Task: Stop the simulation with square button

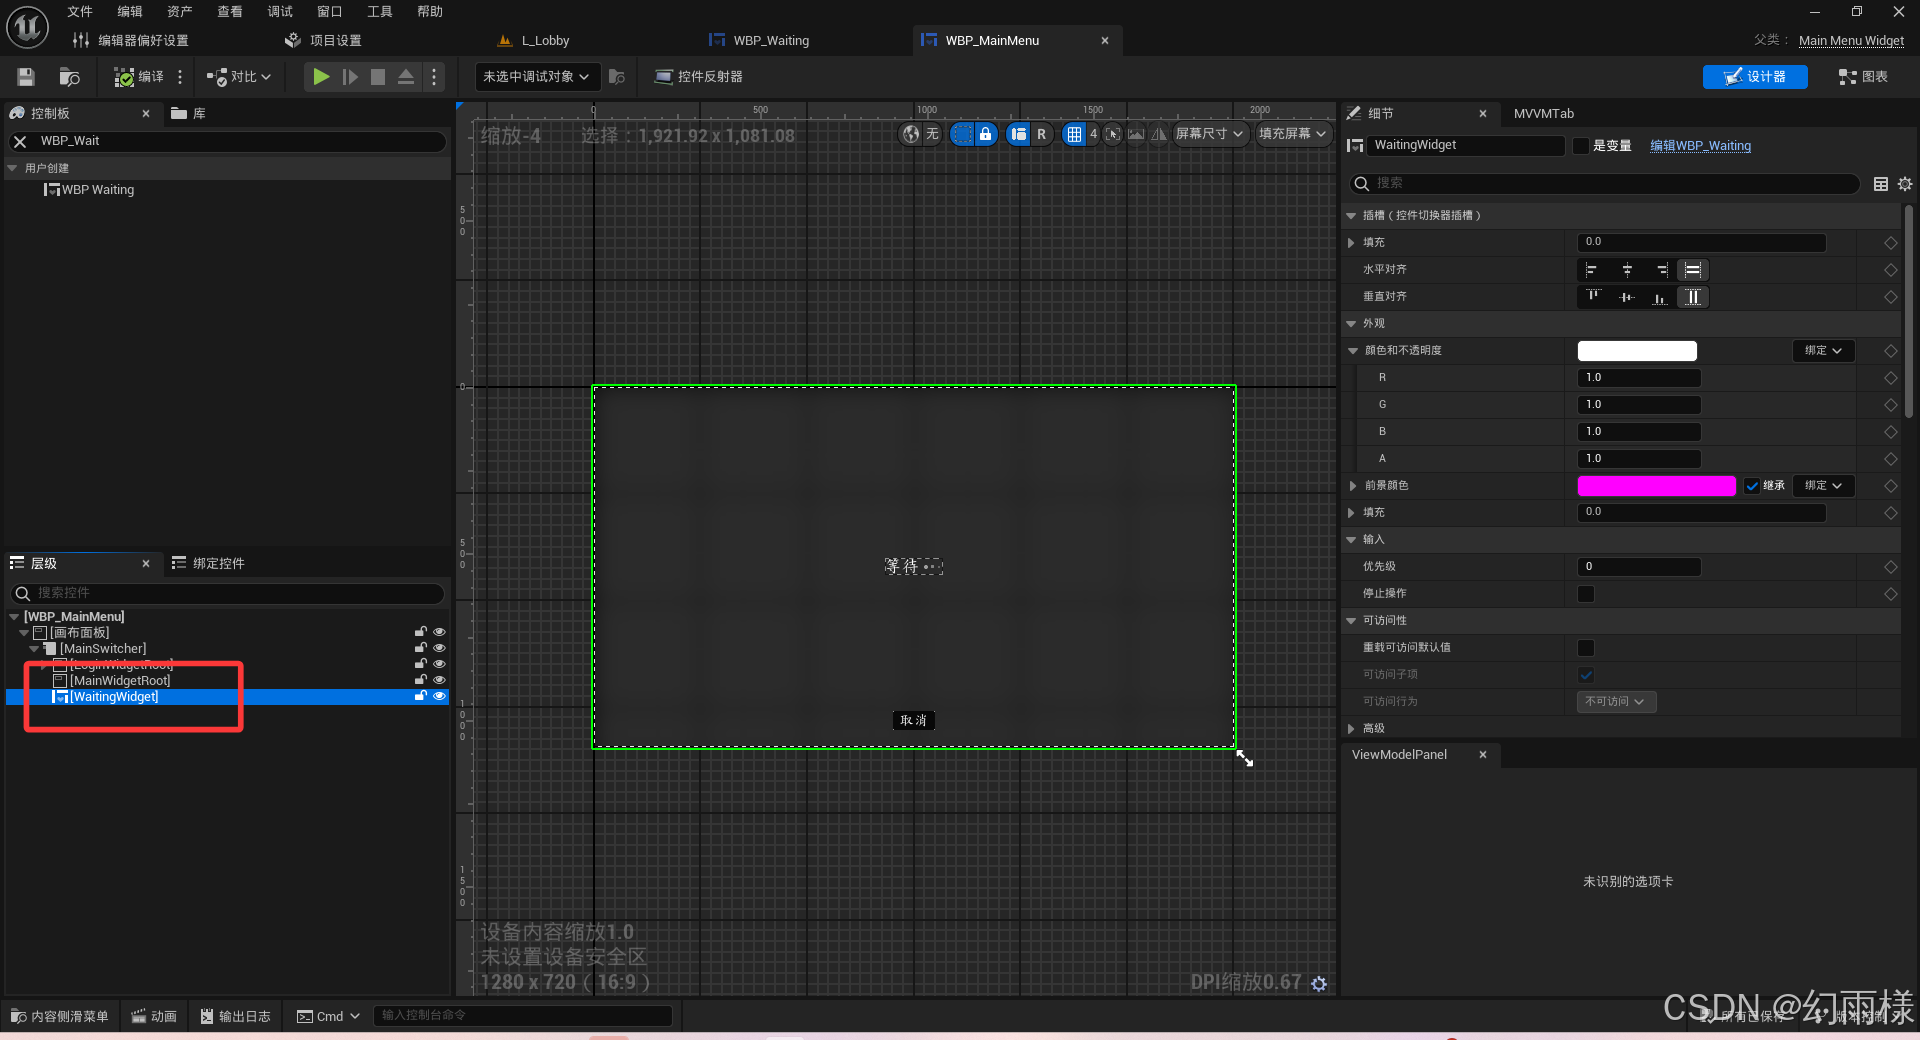Action: point(378,77)
